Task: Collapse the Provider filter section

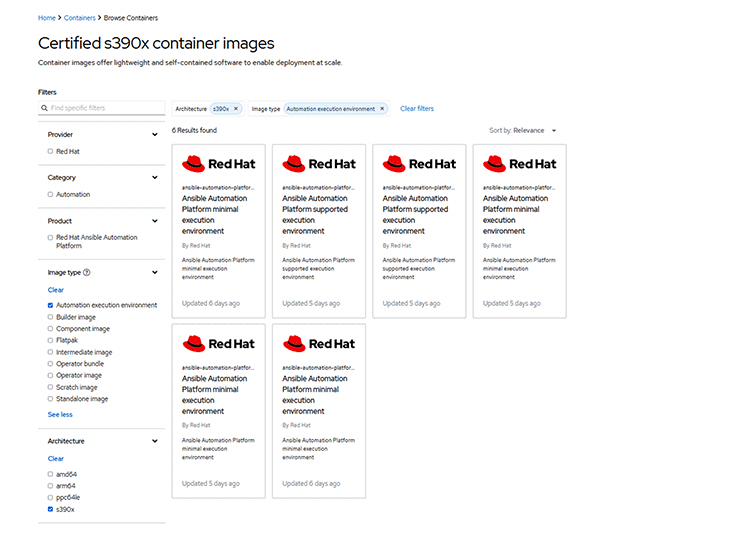Action: pyautogui.click(x=154, y=135)
